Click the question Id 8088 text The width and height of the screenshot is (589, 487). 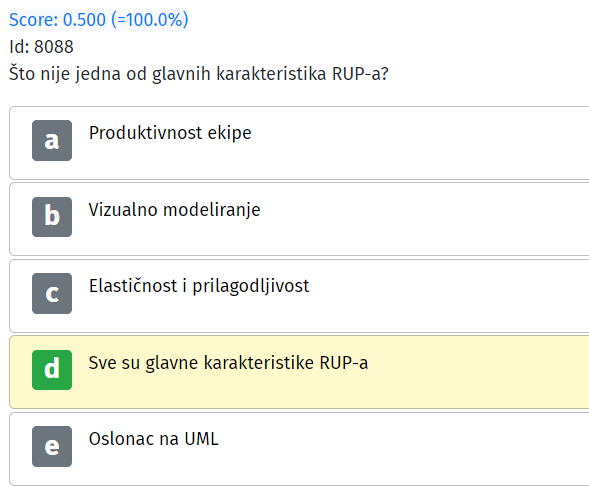41,47
